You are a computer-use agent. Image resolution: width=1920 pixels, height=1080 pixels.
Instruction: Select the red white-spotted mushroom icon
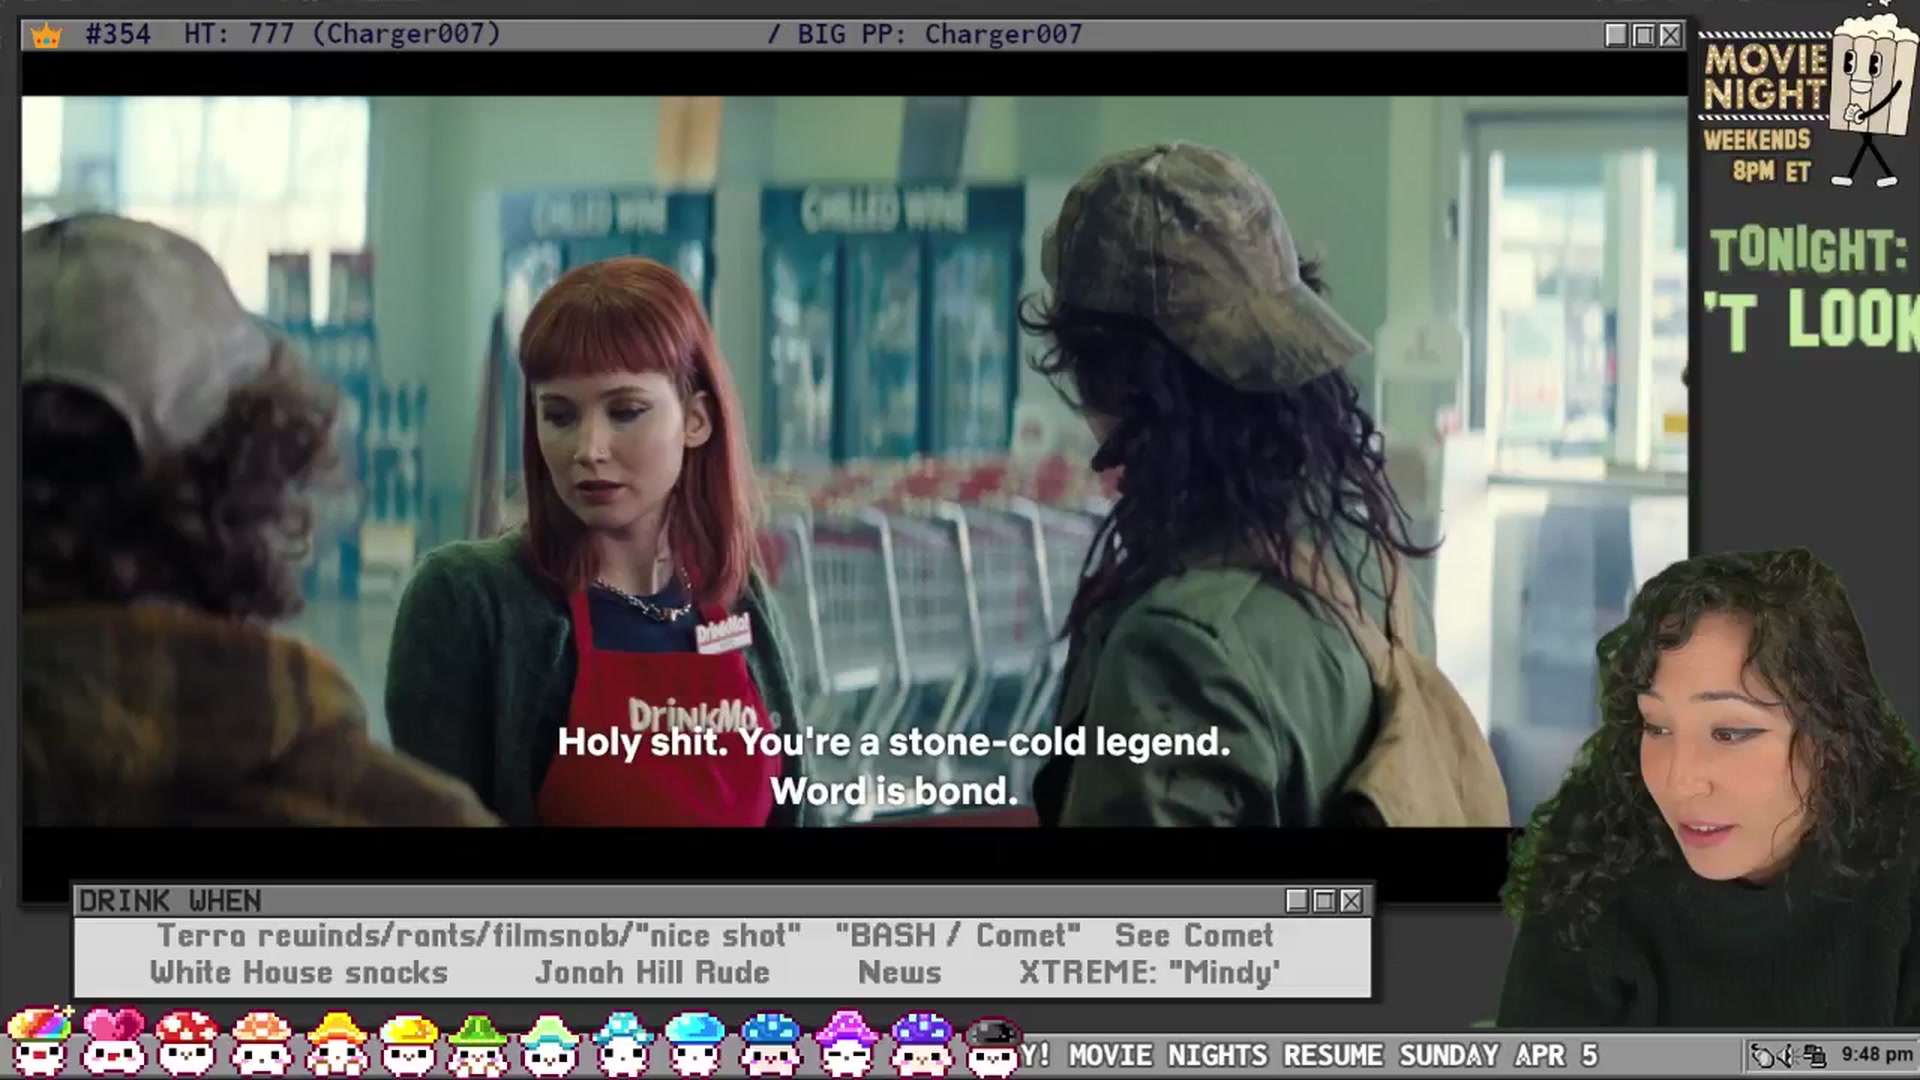point(186,1042)
